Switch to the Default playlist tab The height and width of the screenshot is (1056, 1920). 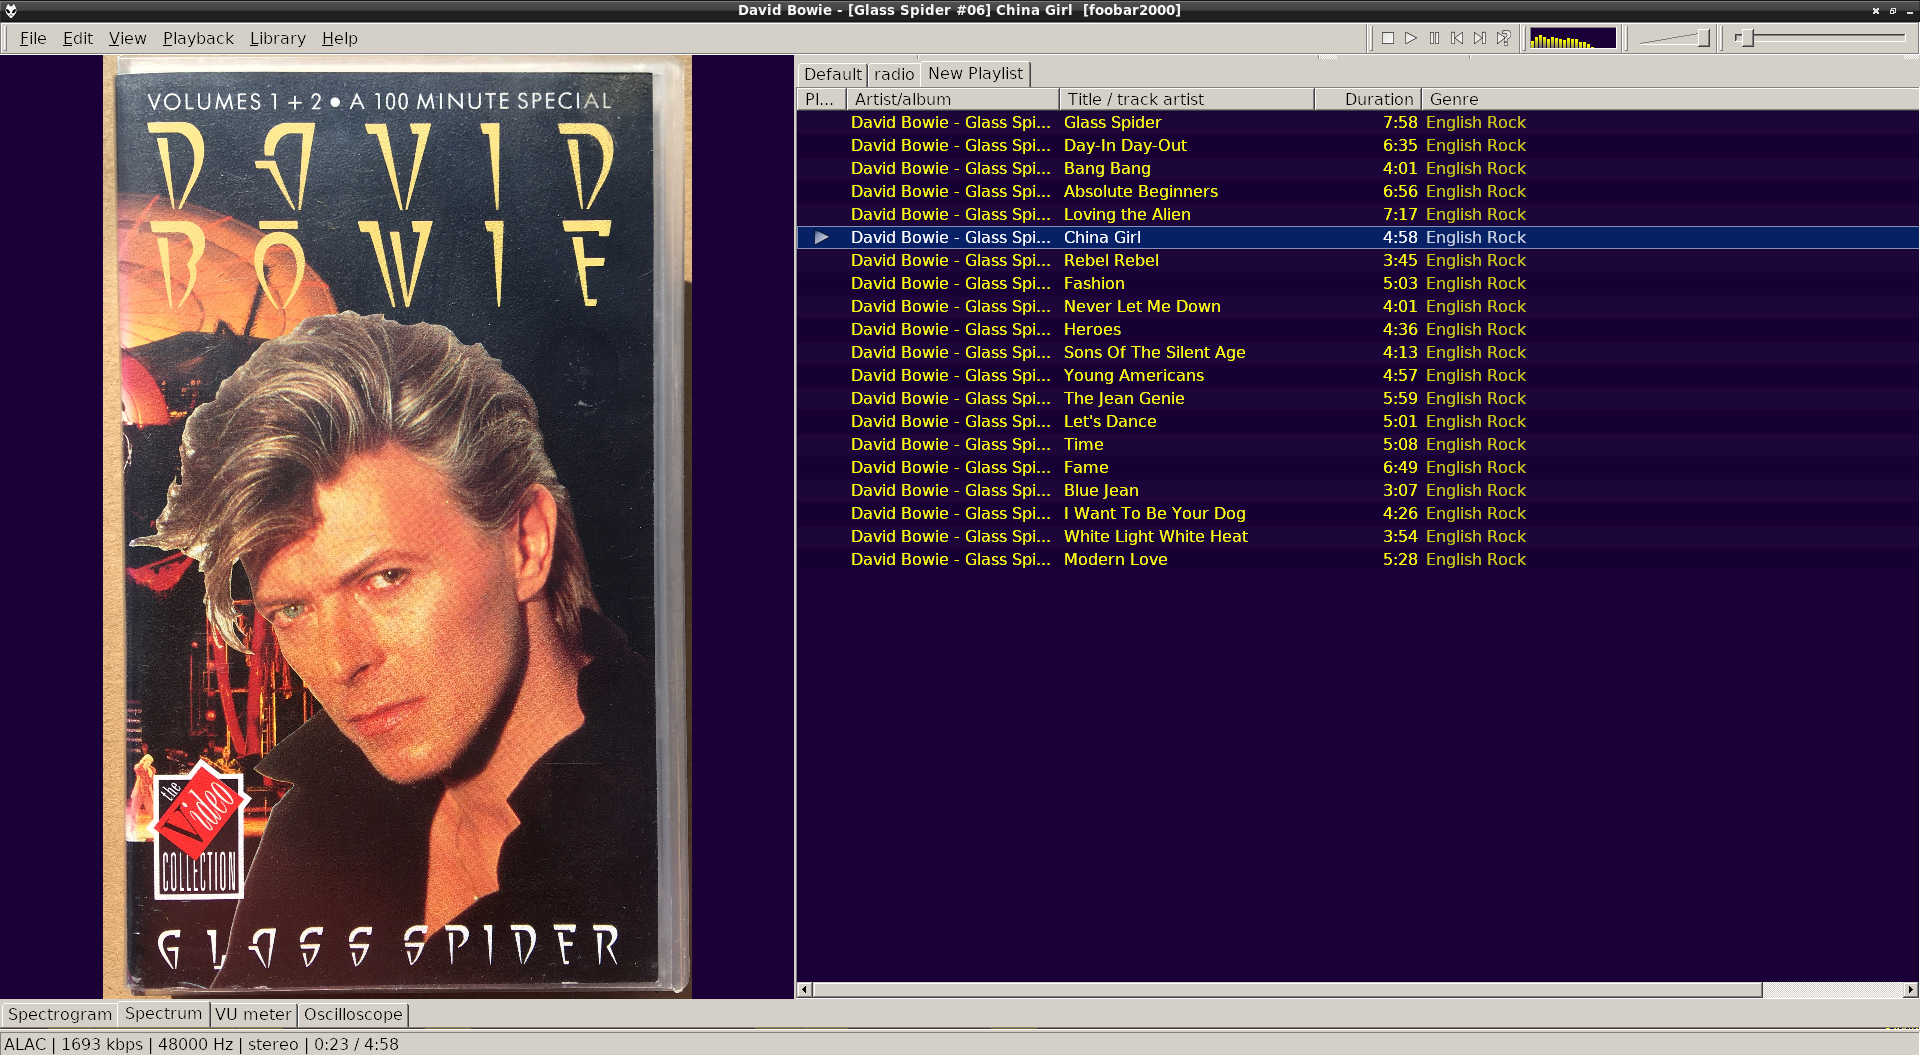[832, 74]
